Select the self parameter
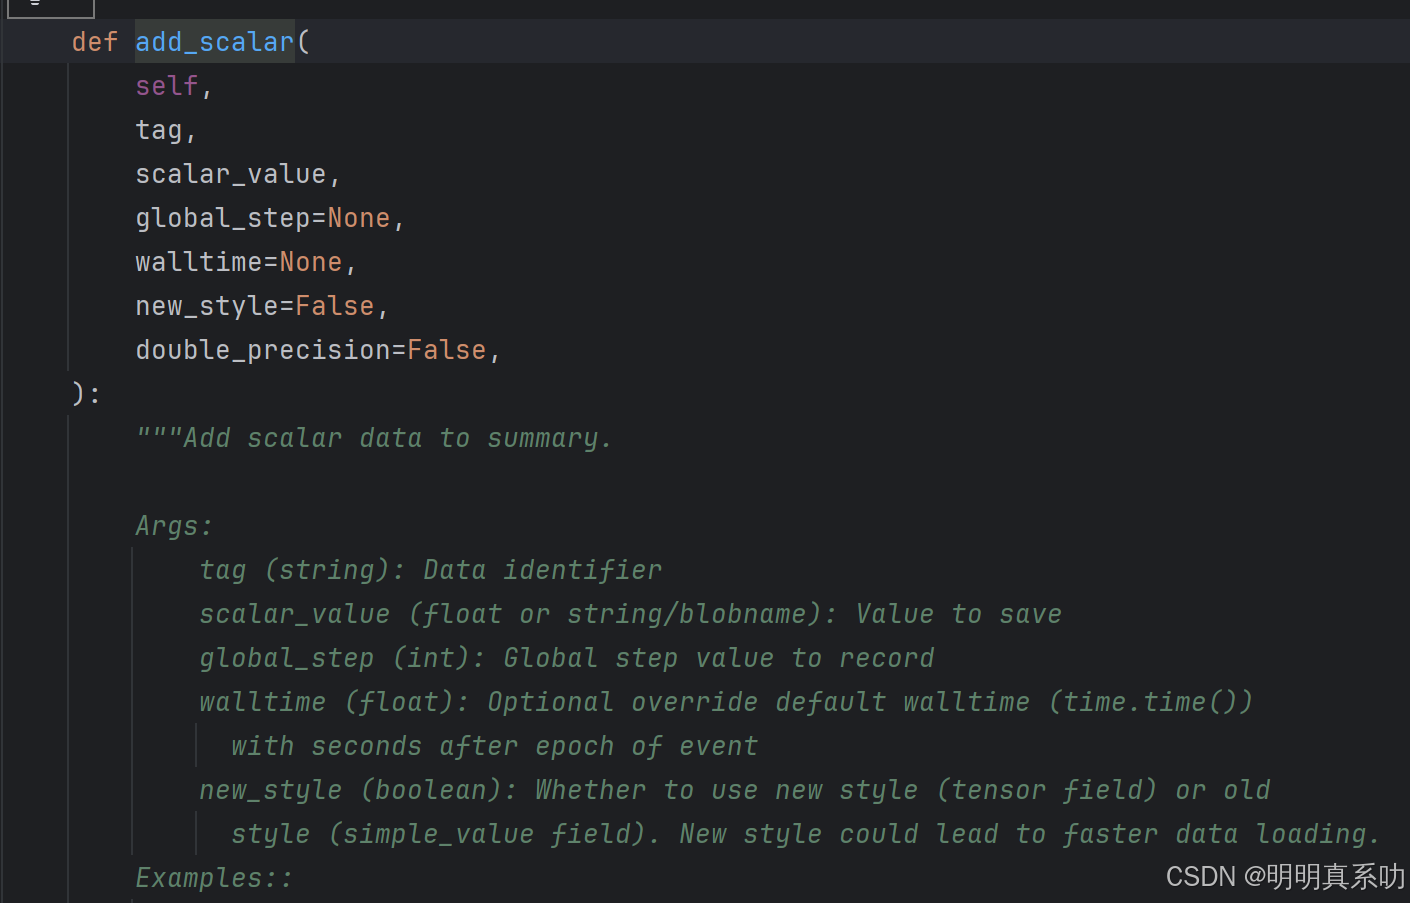1410x903 pixels. pyautogui.click(x=167, y=86)
